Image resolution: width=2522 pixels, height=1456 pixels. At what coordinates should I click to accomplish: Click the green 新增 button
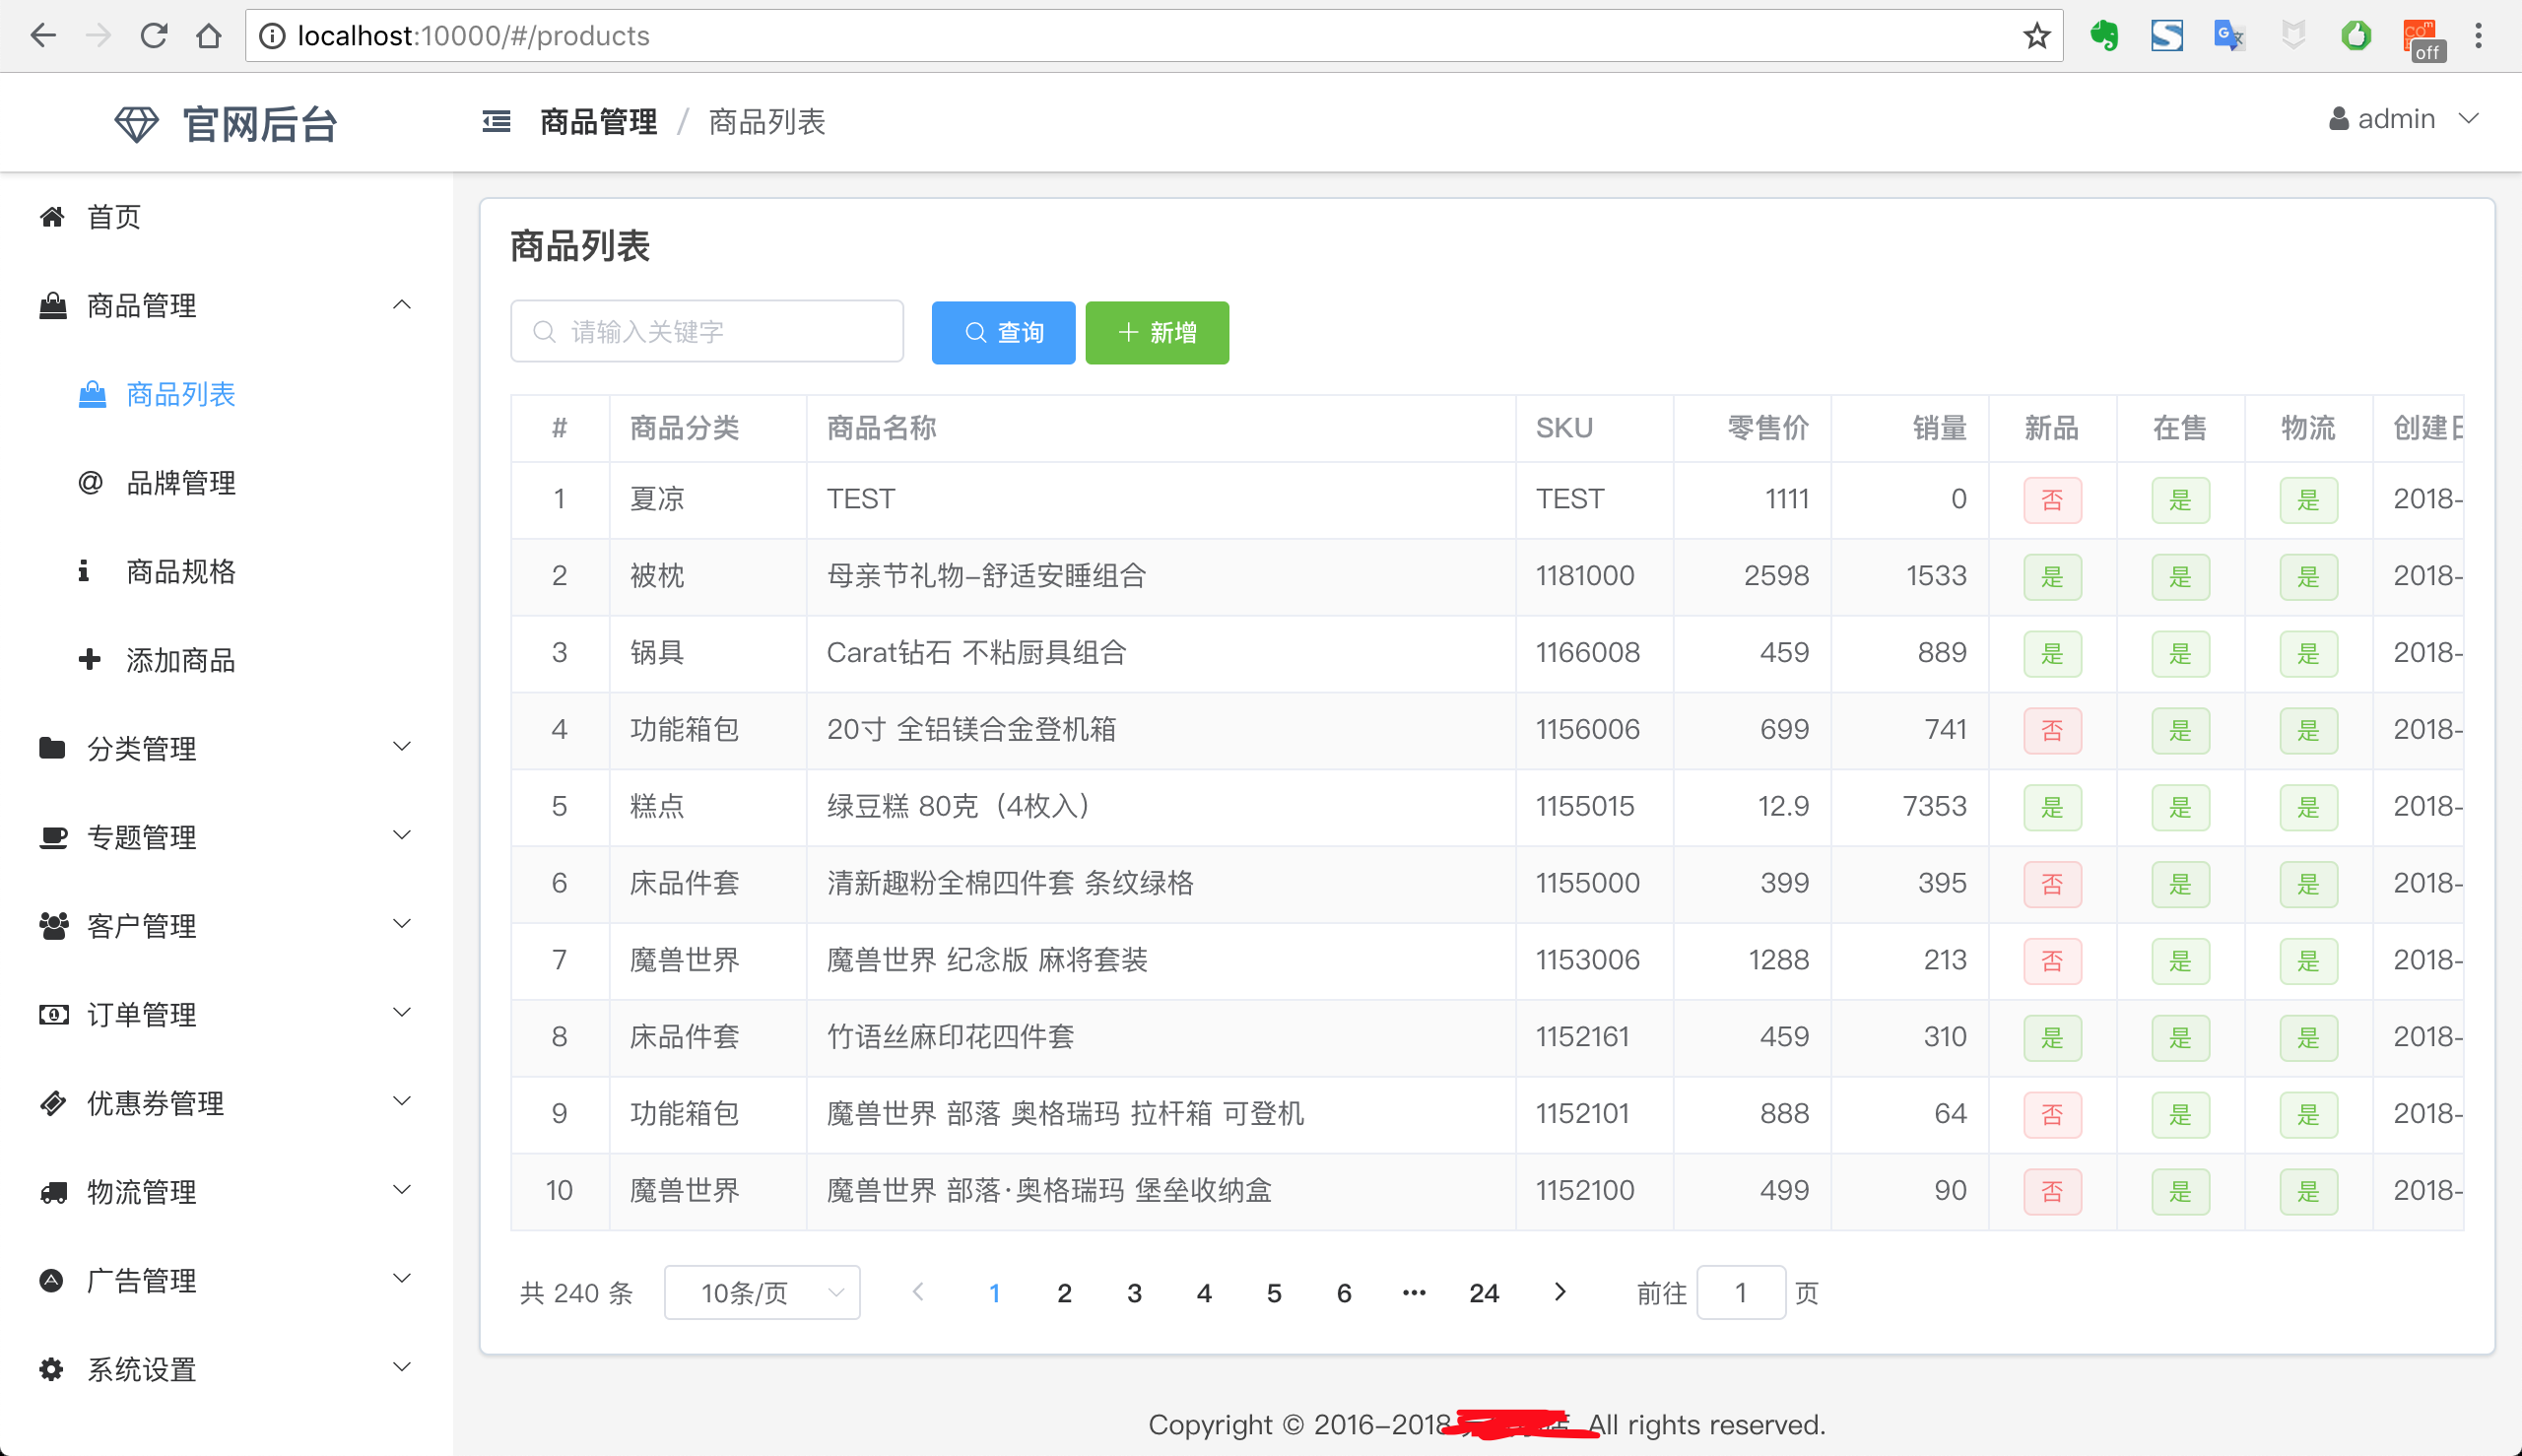click(x=1157, y=333)
